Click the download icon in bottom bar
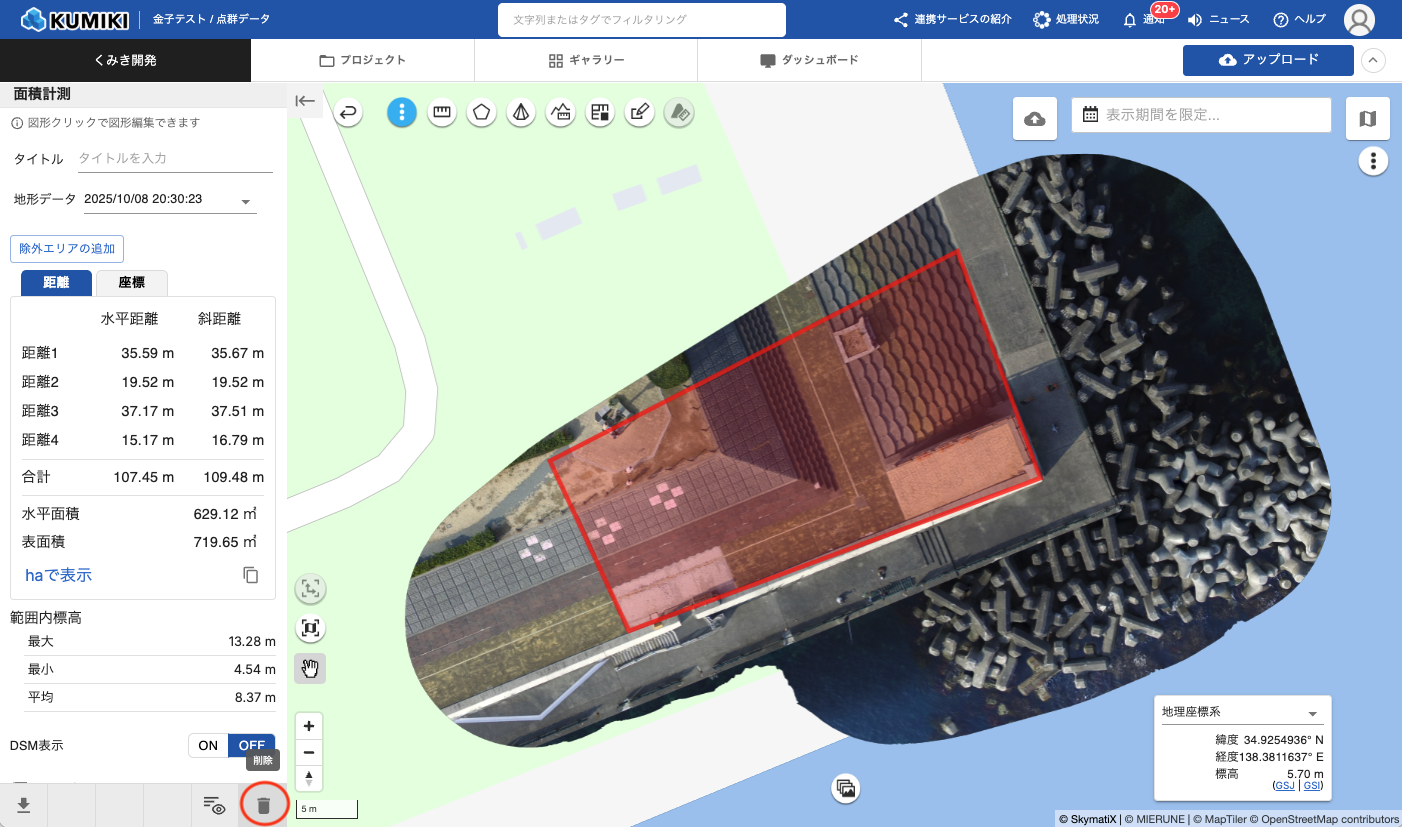This screenshot has height=827, width=1402. (23, 805)
